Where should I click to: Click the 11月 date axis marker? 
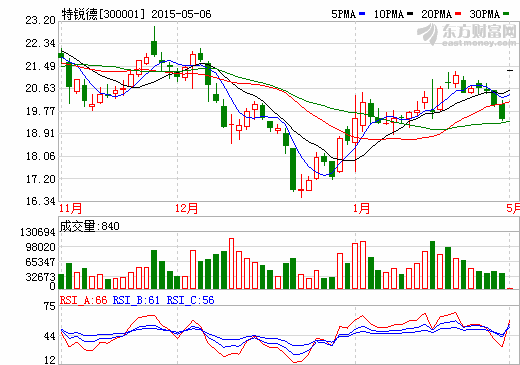coord(70,209)
